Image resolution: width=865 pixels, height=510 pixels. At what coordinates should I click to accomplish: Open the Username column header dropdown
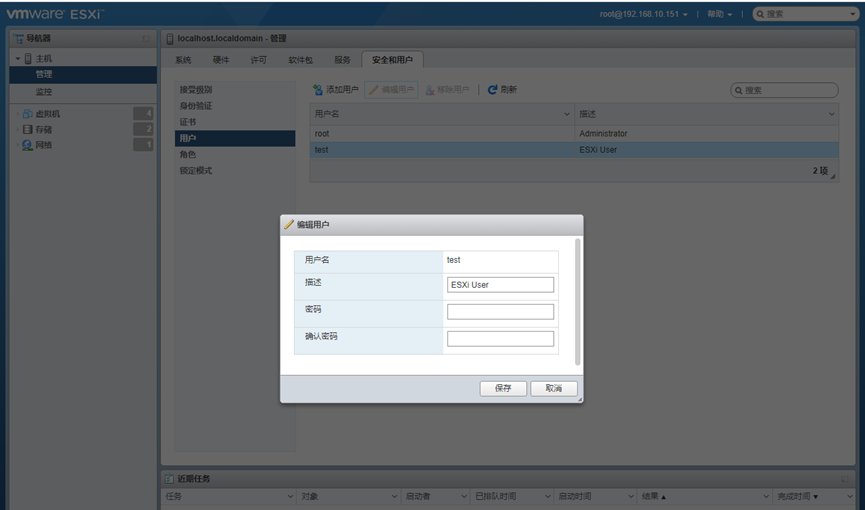click(567, 114)
